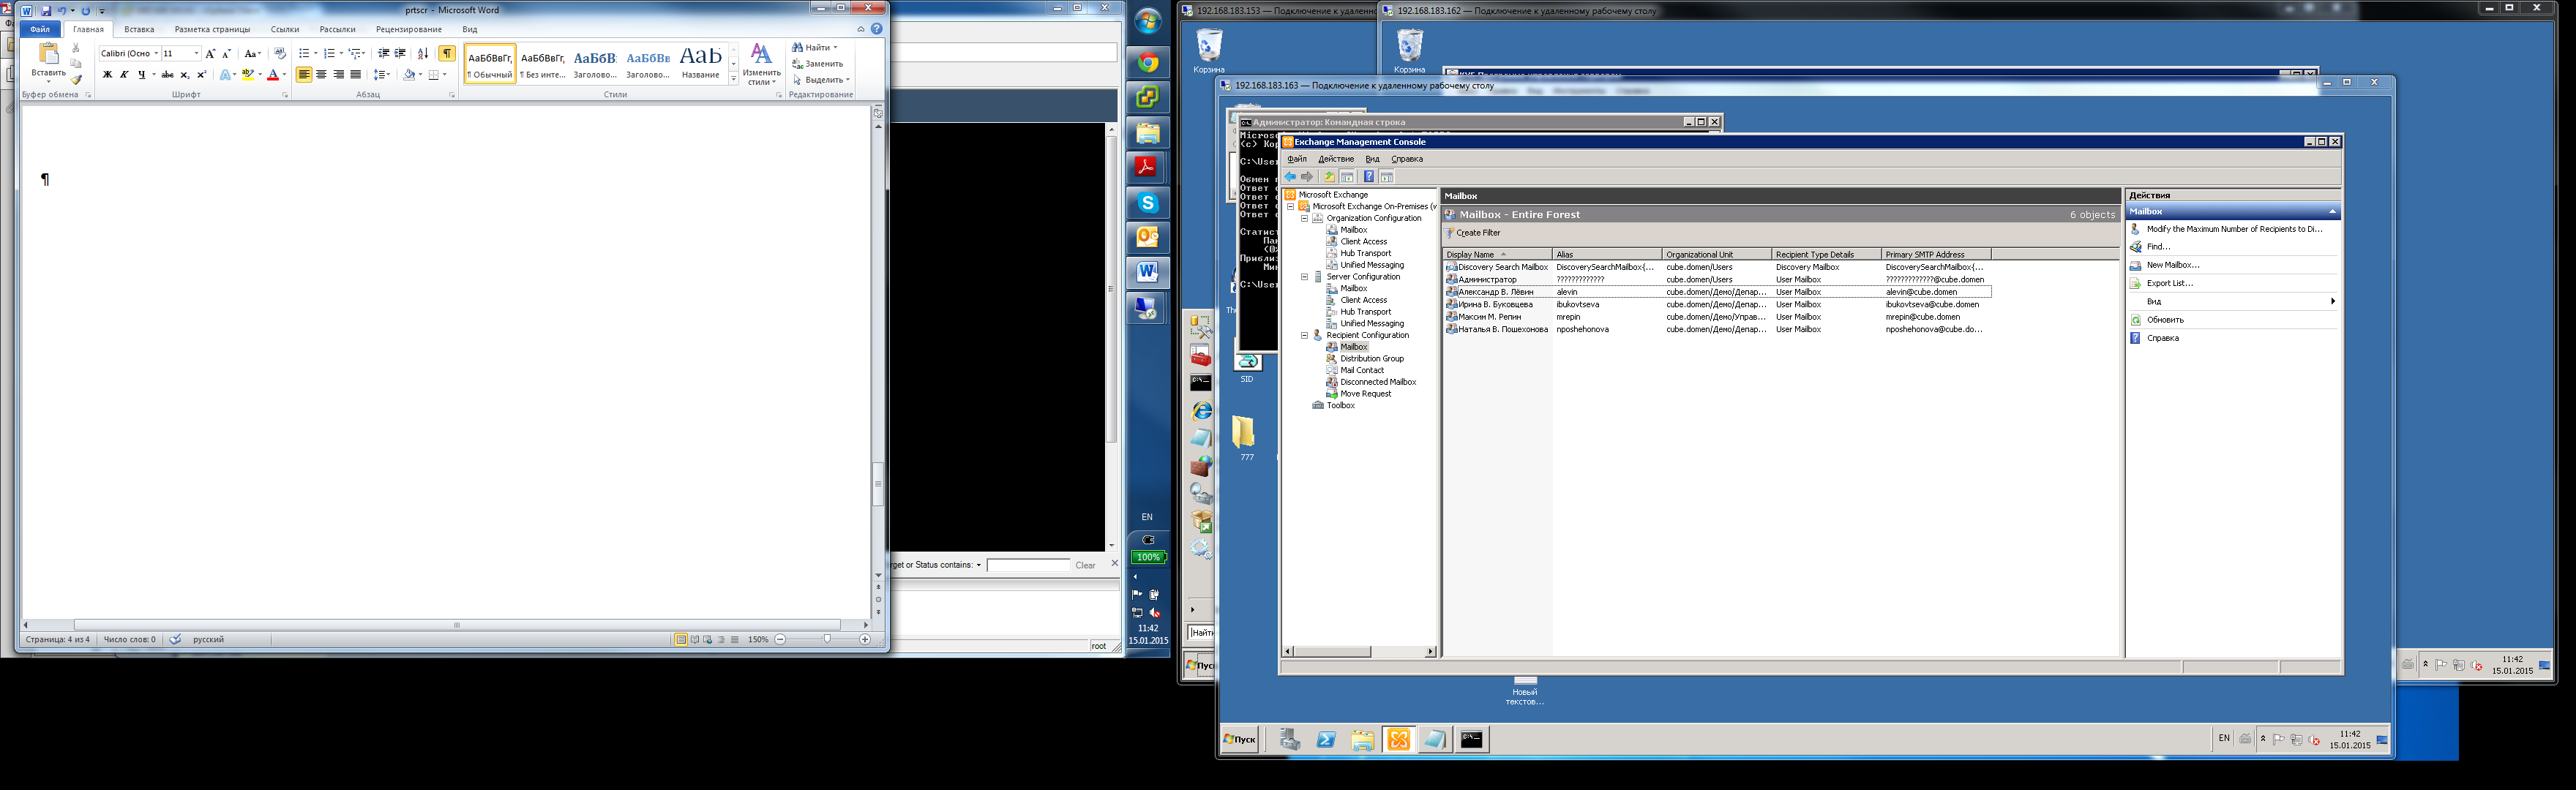Toggle center text alignment in Word
2576x790 pixels.
tap(321, 75)
